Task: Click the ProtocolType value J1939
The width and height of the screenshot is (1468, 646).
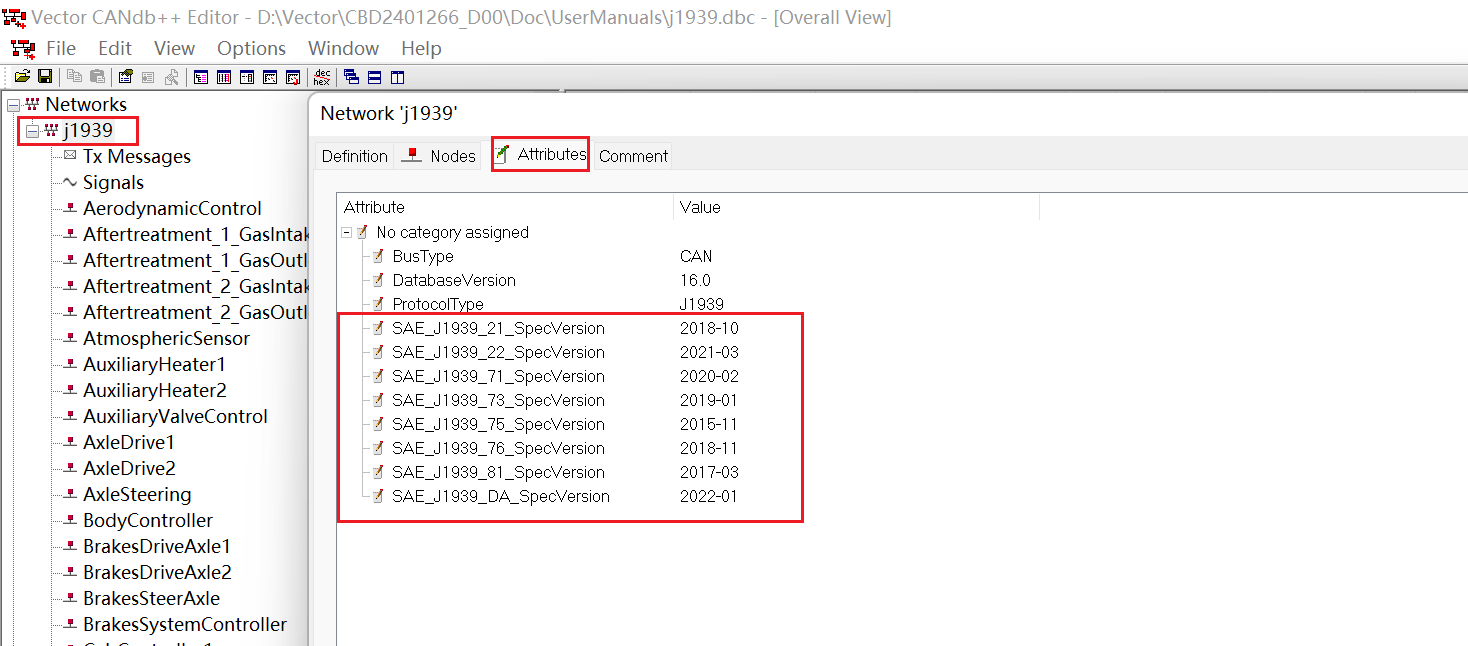Action: click(701, 304)
